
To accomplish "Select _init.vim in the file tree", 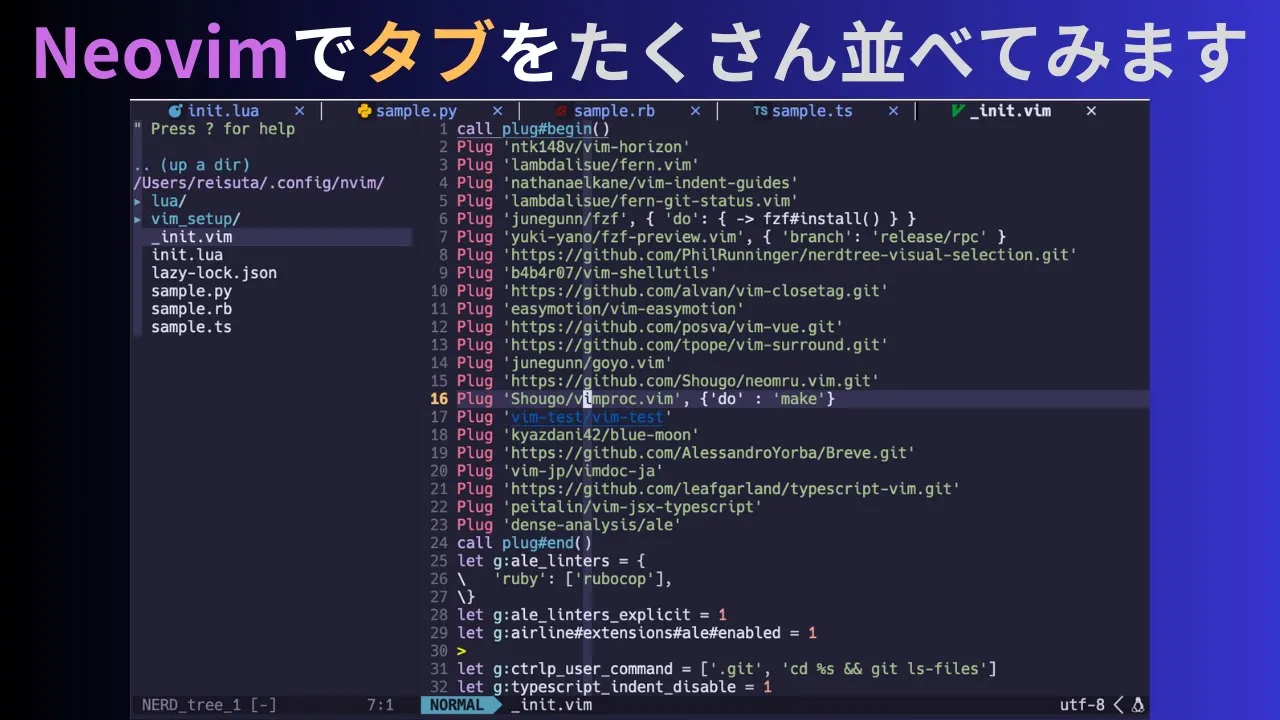I will pyautogui.click(x=192, y=237).
